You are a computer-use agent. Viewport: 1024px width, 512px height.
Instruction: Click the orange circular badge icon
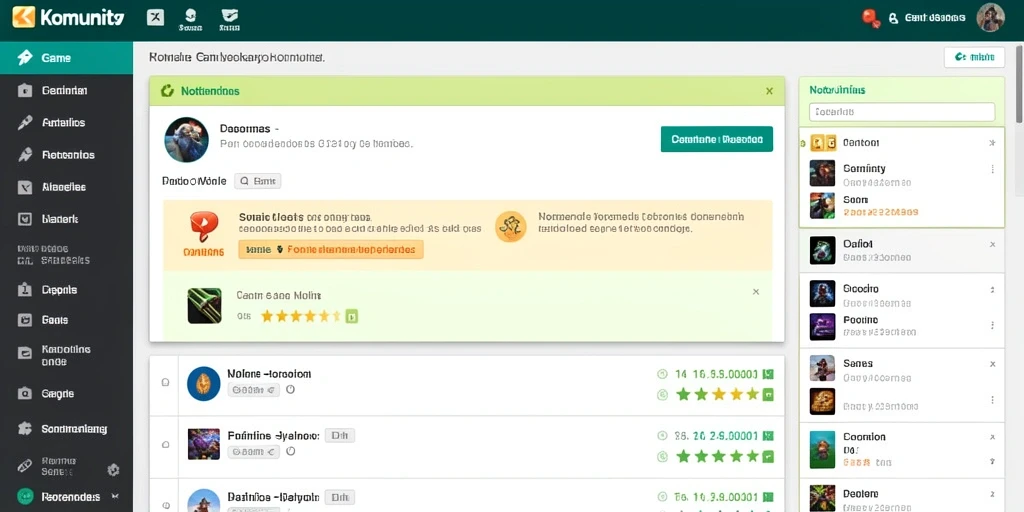(x=511, y=227)
